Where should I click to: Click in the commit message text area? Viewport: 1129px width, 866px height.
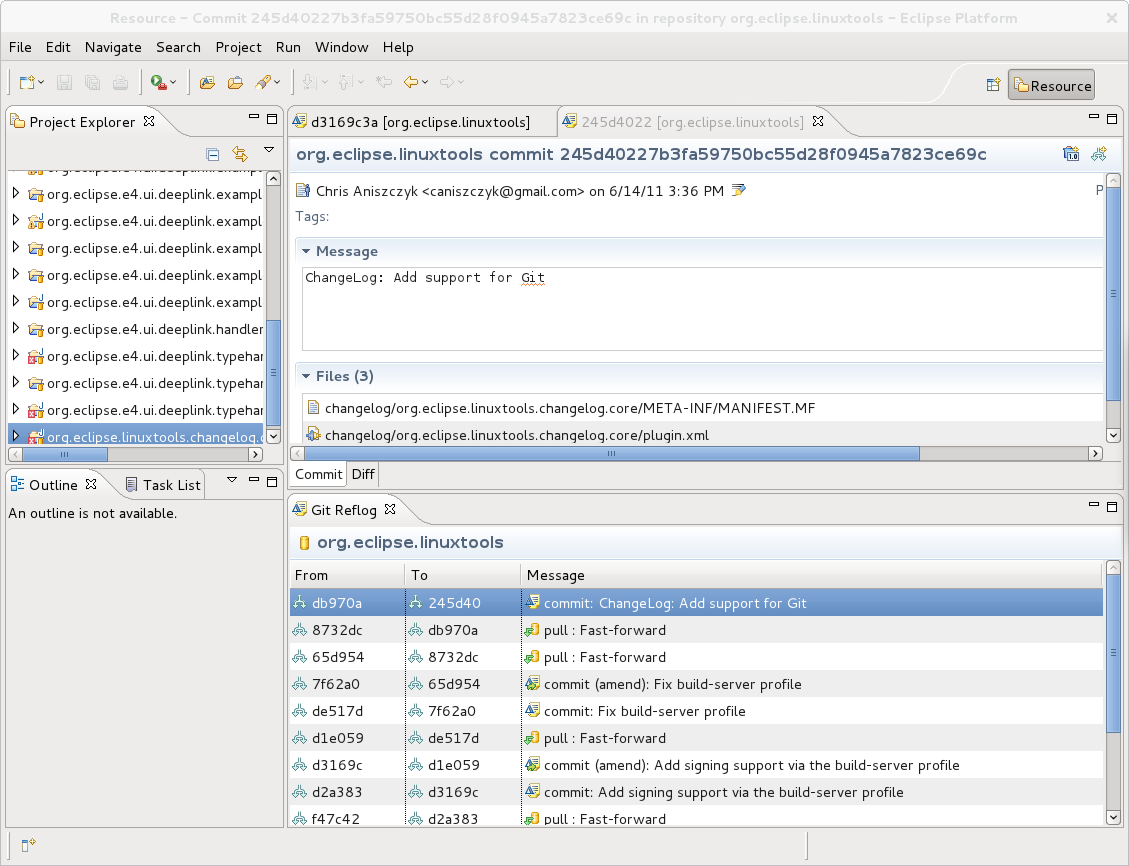coord(702,309)
